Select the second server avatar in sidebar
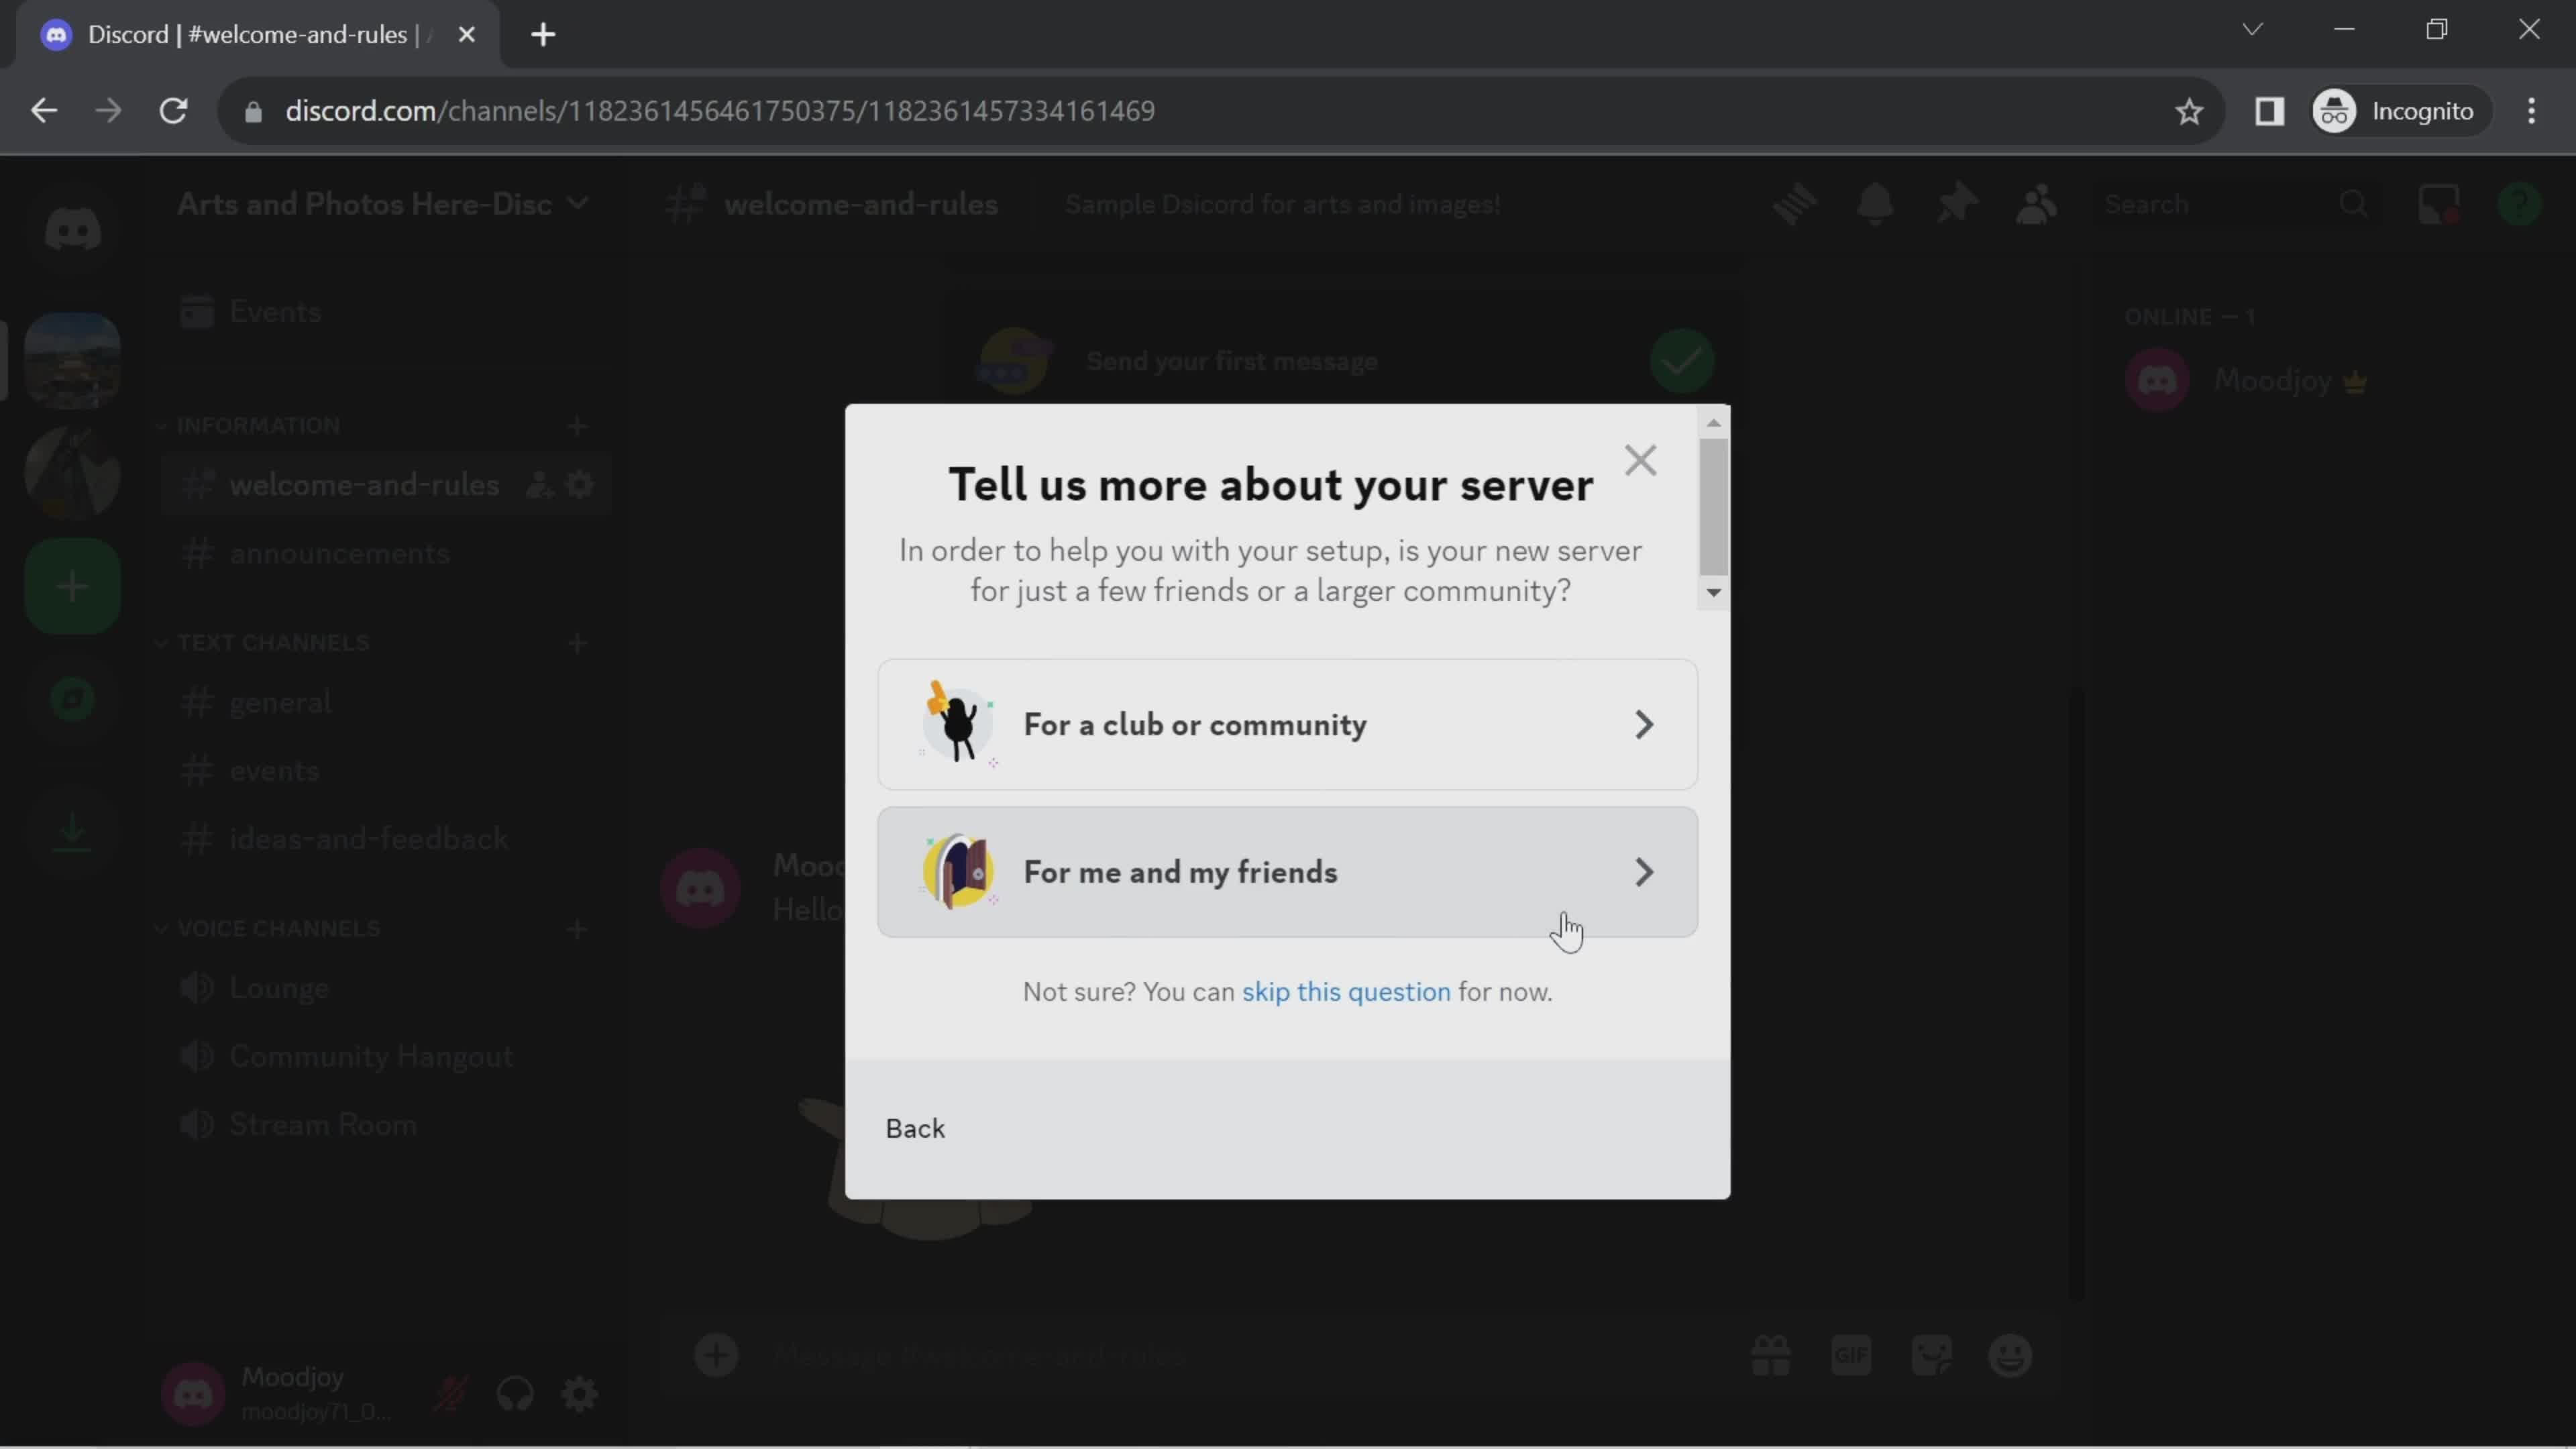Screen dimensions: 2576x1449 click(72, 473)
